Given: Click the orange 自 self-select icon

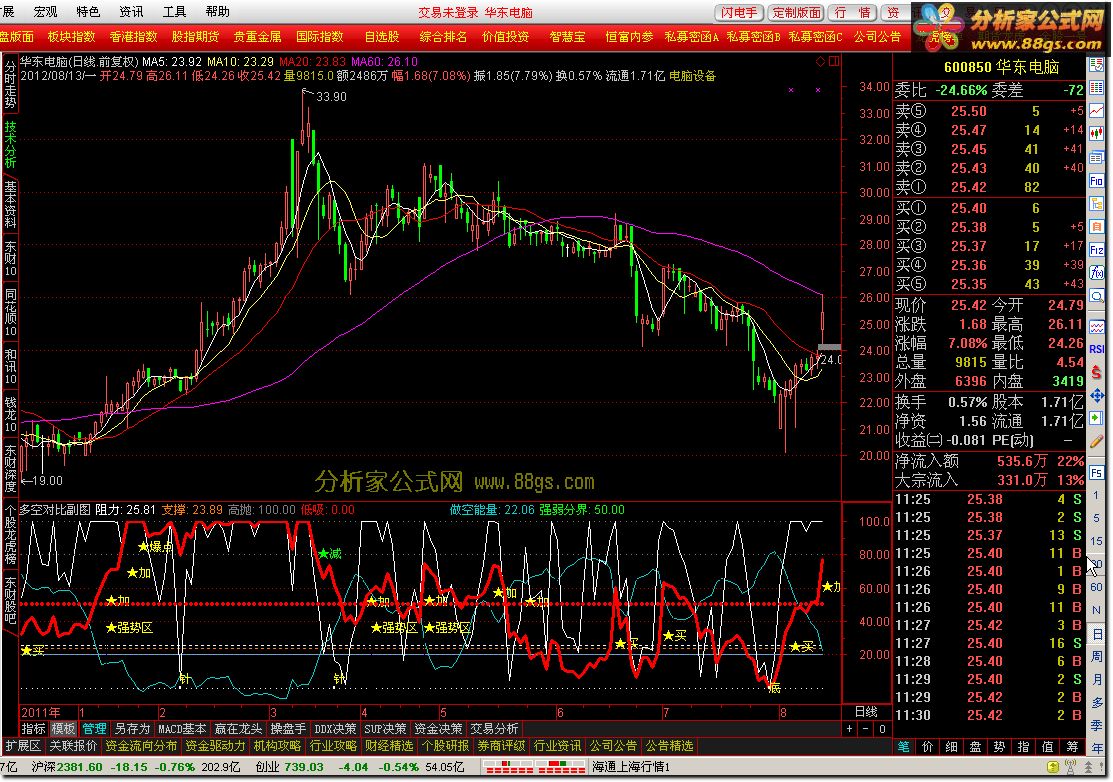Looking at the screenshot, I should (1097, 226).
